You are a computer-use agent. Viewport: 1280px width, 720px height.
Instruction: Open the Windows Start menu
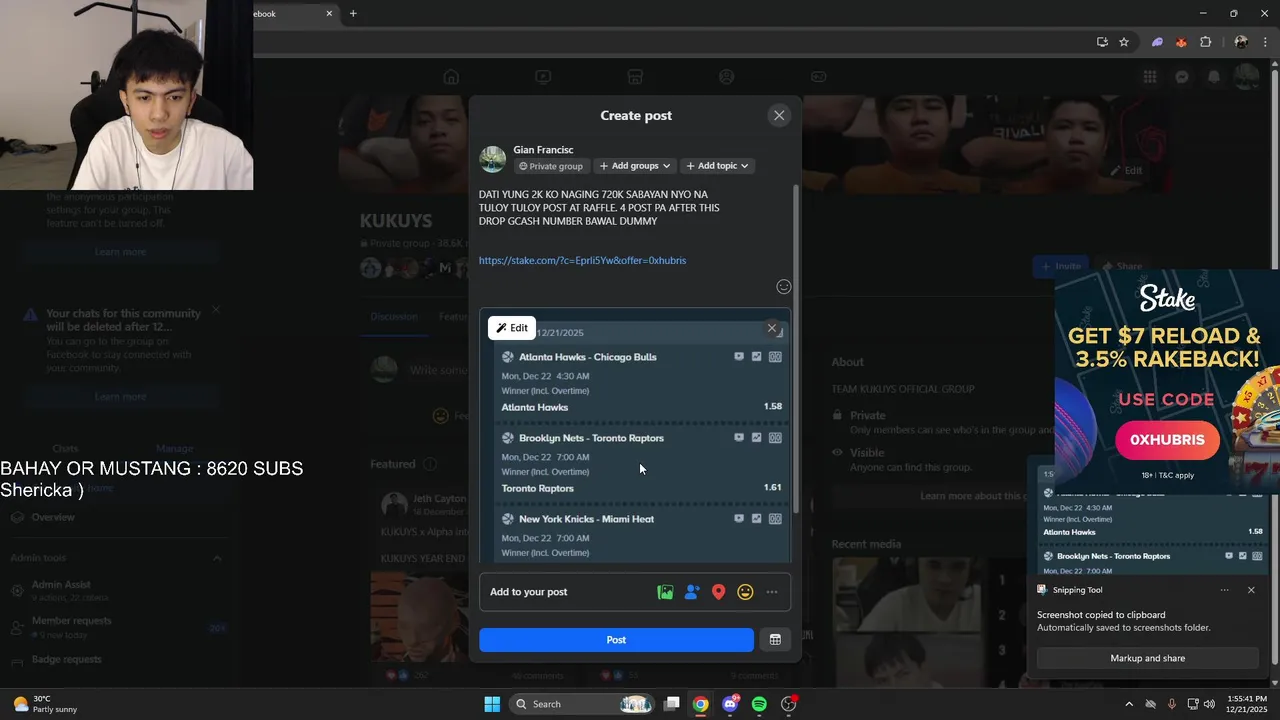pyautogui.click(x=492, y=704)
